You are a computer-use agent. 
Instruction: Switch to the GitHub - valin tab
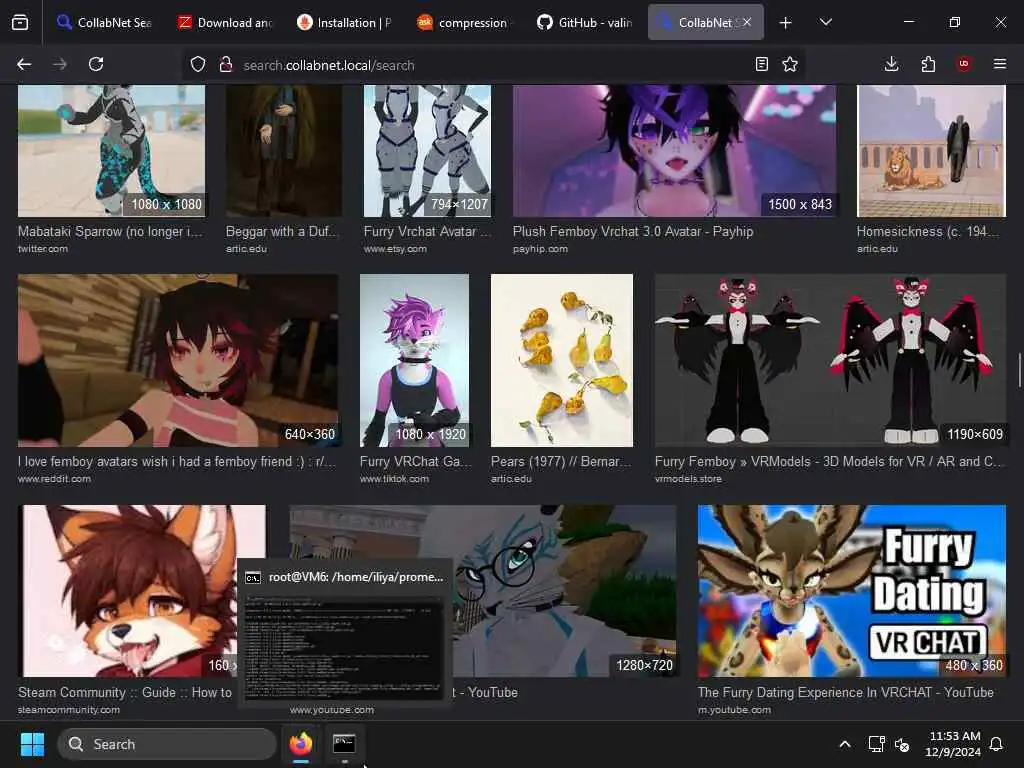pyautogui.click(x=584, y=22)
